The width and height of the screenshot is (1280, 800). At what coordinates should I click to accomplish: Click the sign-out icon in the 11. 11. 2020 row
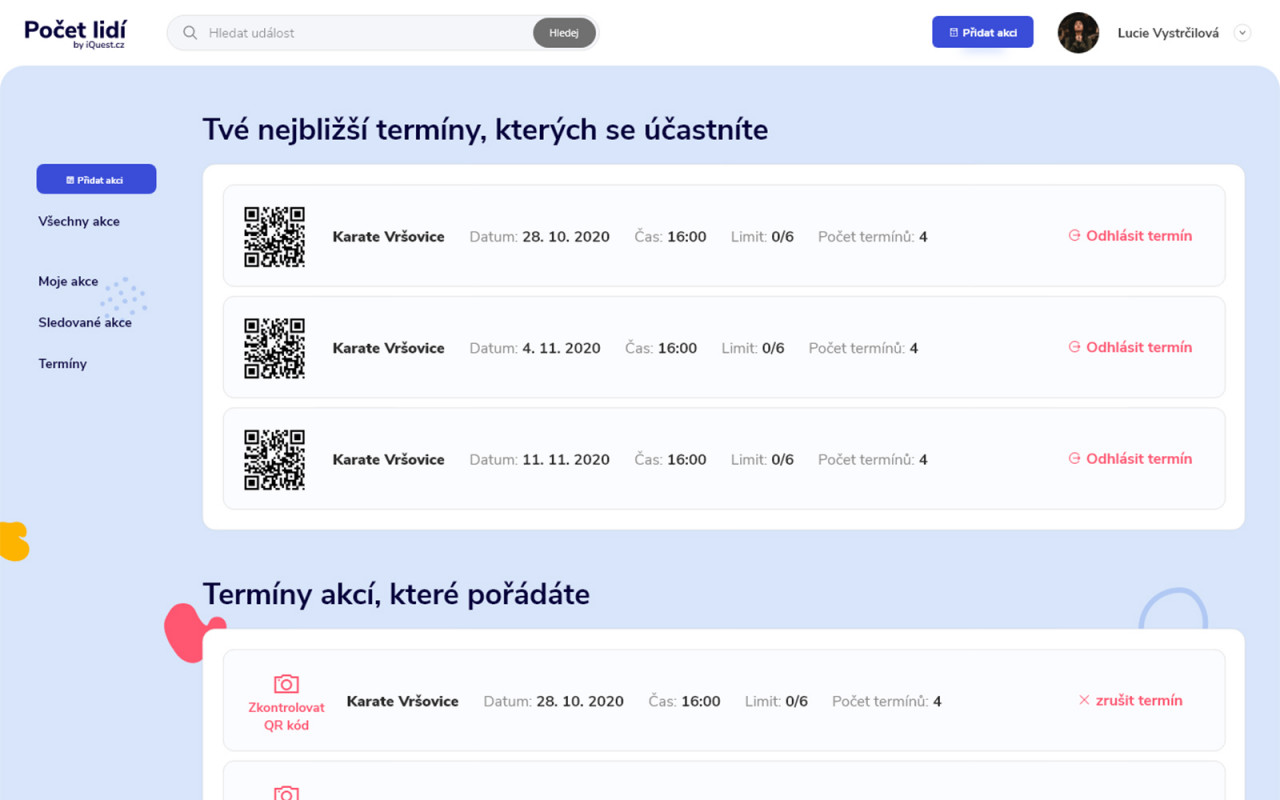[1074, 458]
